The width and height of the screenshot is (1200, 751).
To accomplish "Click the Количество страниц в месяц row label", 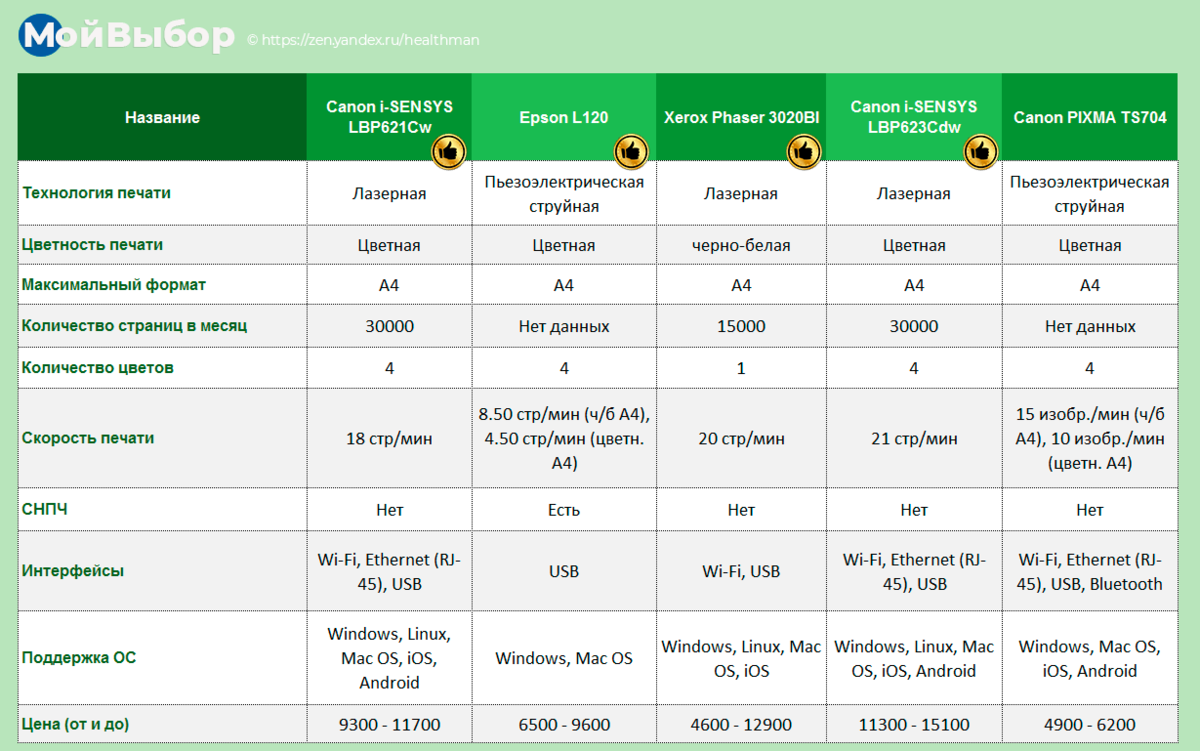I will coord(134,326).
